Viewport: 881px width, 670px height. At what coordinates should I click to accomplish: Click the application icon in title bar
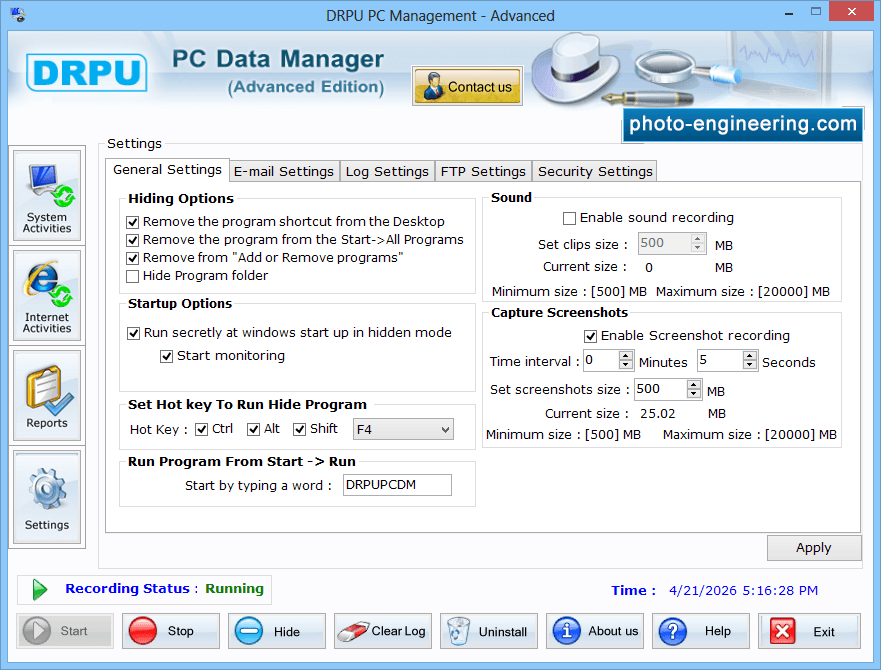[x=17, y=15]
